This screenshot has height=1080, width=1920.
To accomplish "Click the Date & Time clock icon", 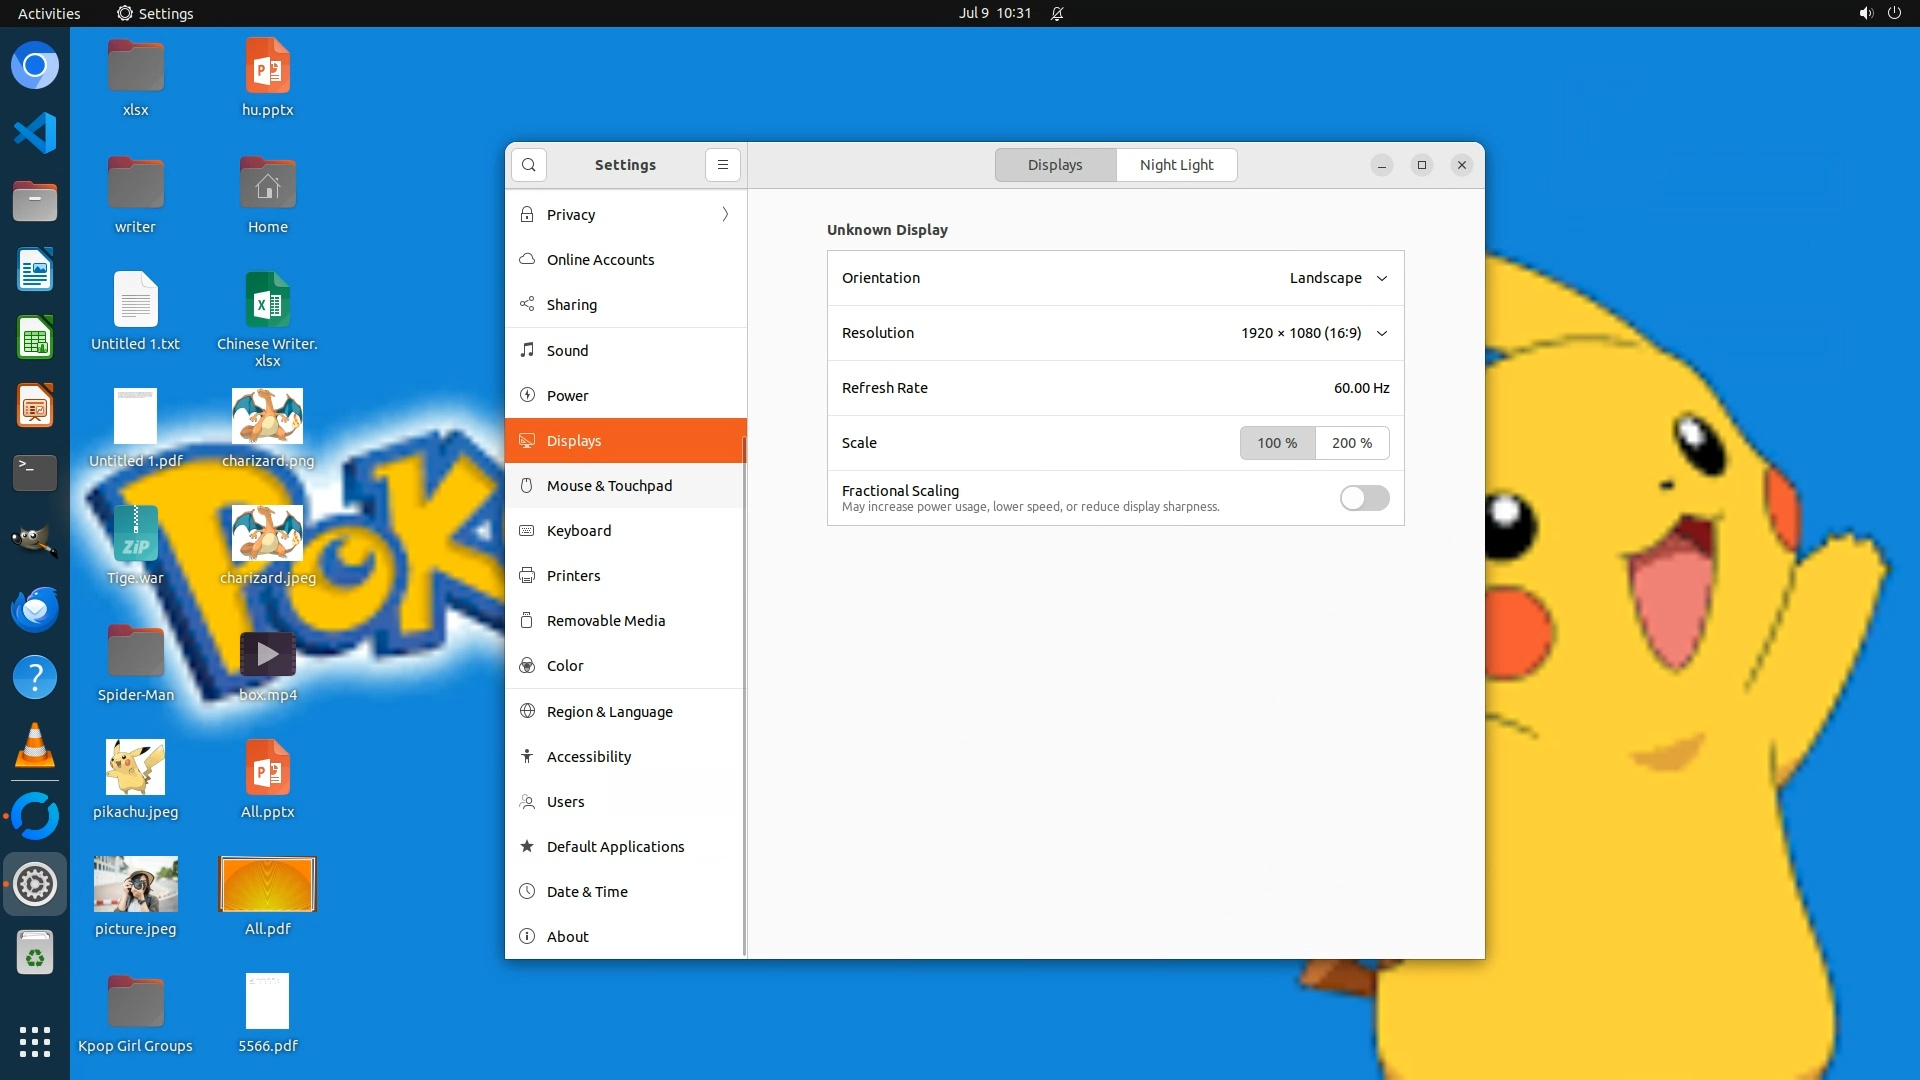I will click(x=527, y=892).
